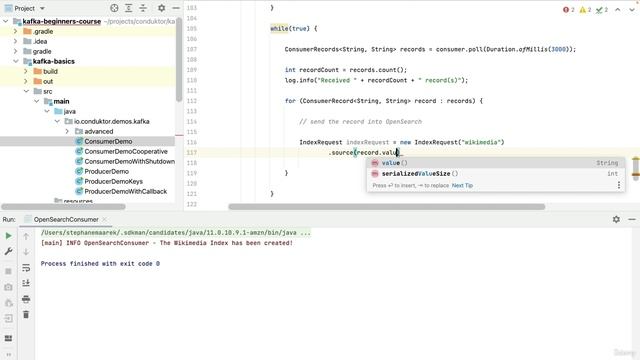Click the print console output icon
Viewport: 640px width, 360px height.
[26, 299]
